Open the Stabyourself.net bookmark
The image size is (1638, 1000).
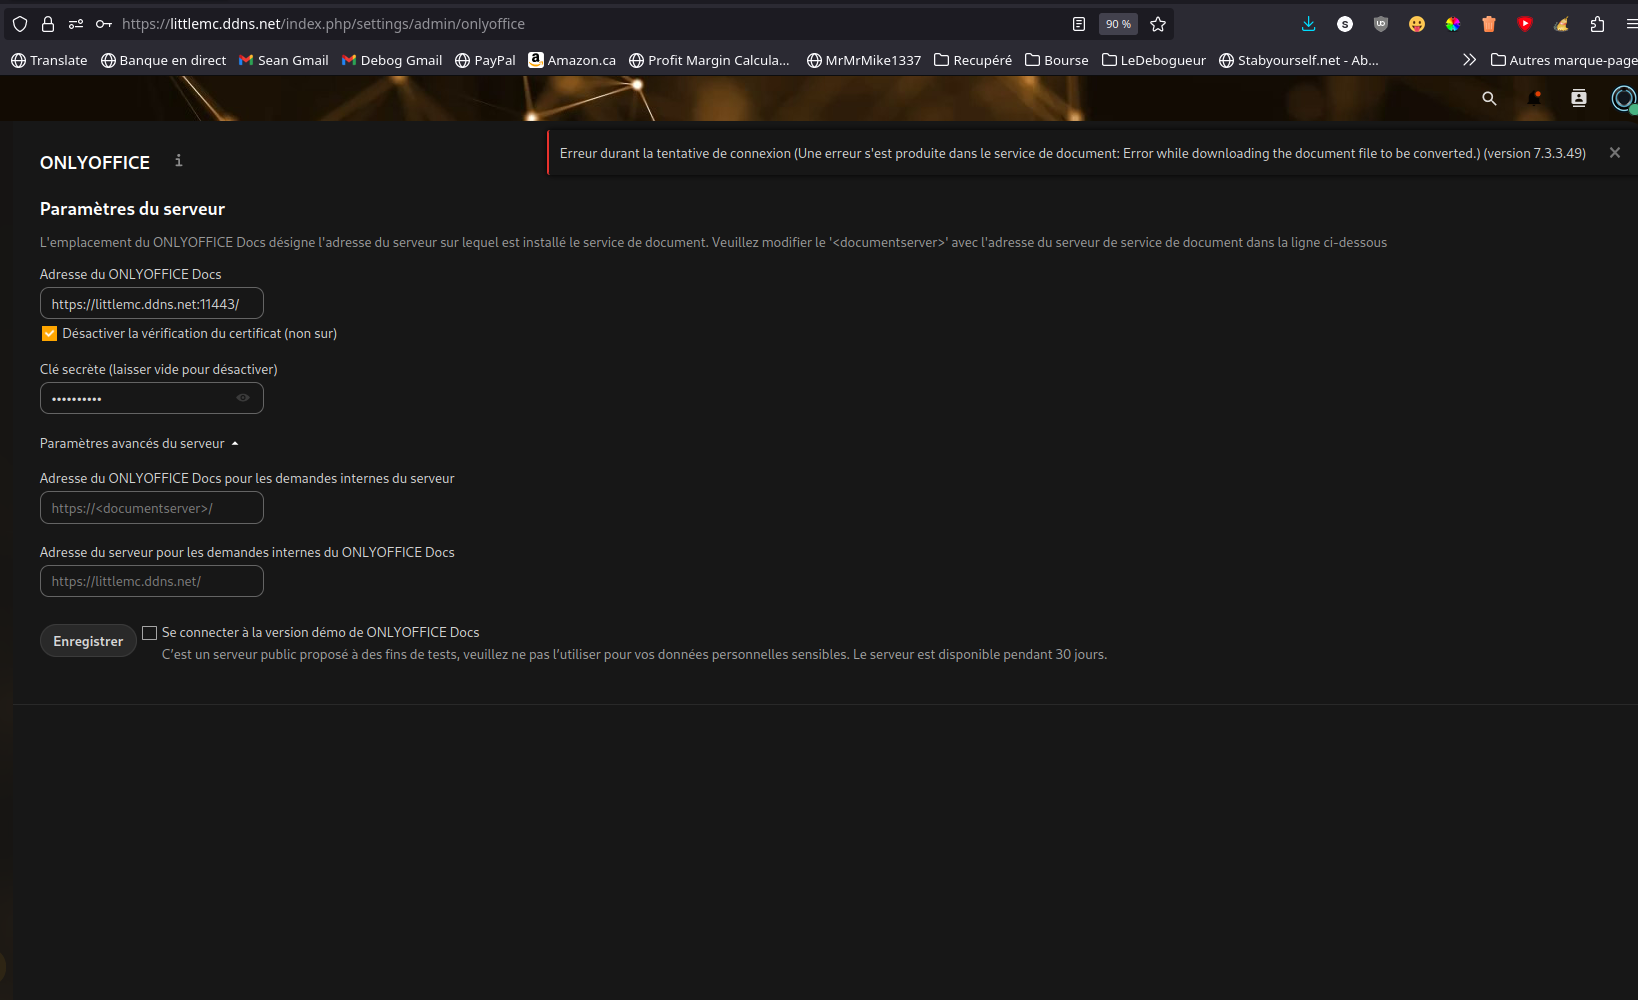1299,60
